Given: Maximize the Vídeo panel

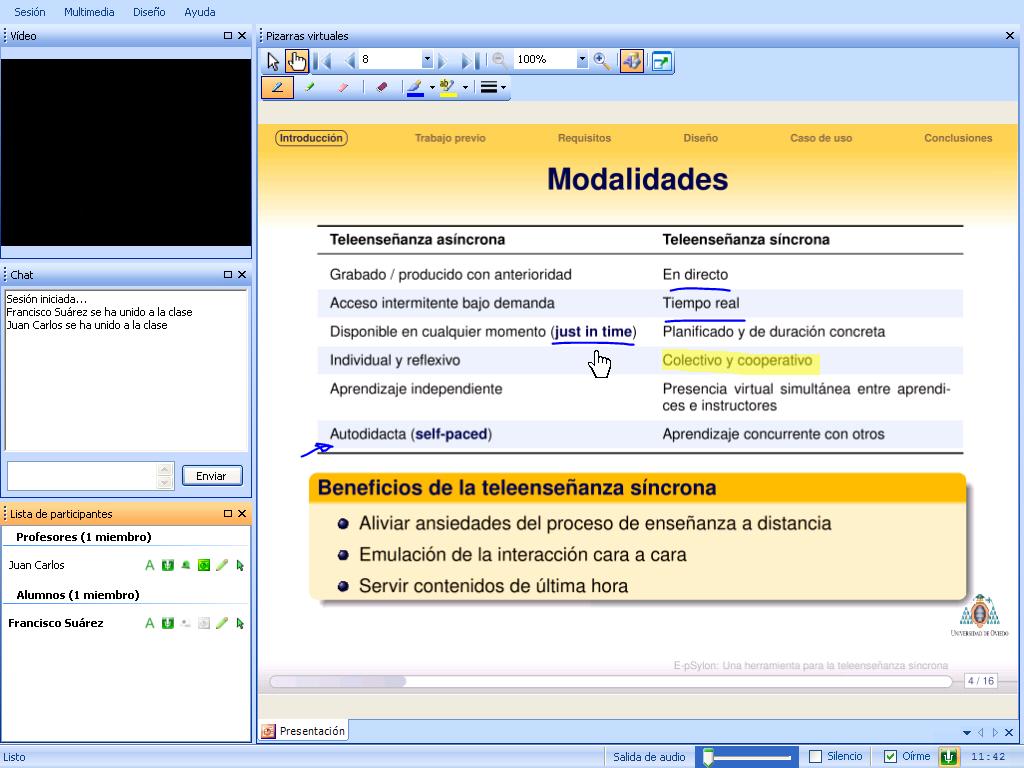Looking at the screenshot, I should (x=228, y=36).
